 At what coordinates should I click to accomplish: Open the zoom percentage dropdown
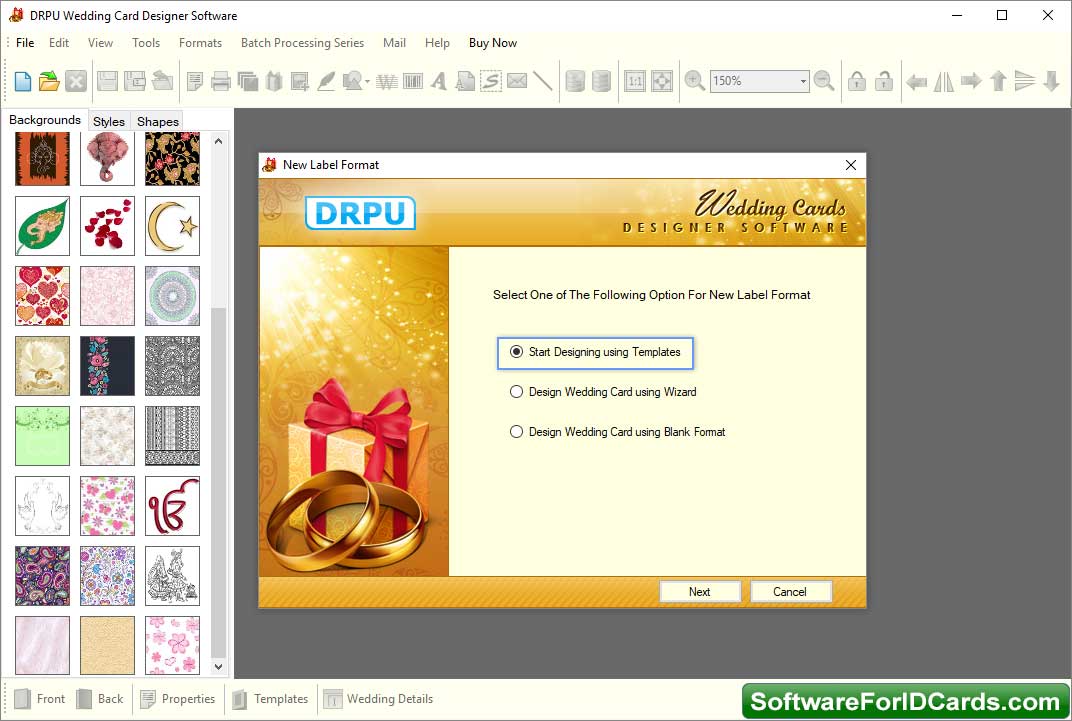[803, 81]
